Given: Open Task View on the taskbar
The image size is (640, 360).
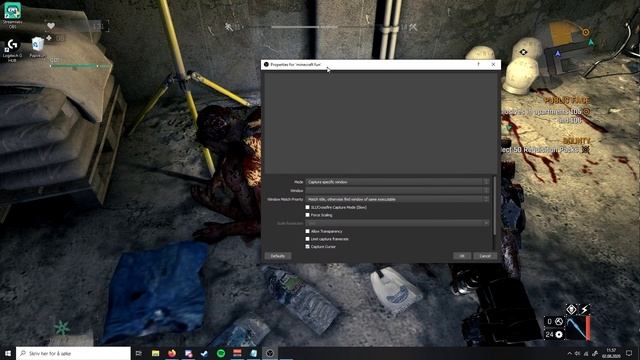Looking at the screenshot, I should 139,353.
